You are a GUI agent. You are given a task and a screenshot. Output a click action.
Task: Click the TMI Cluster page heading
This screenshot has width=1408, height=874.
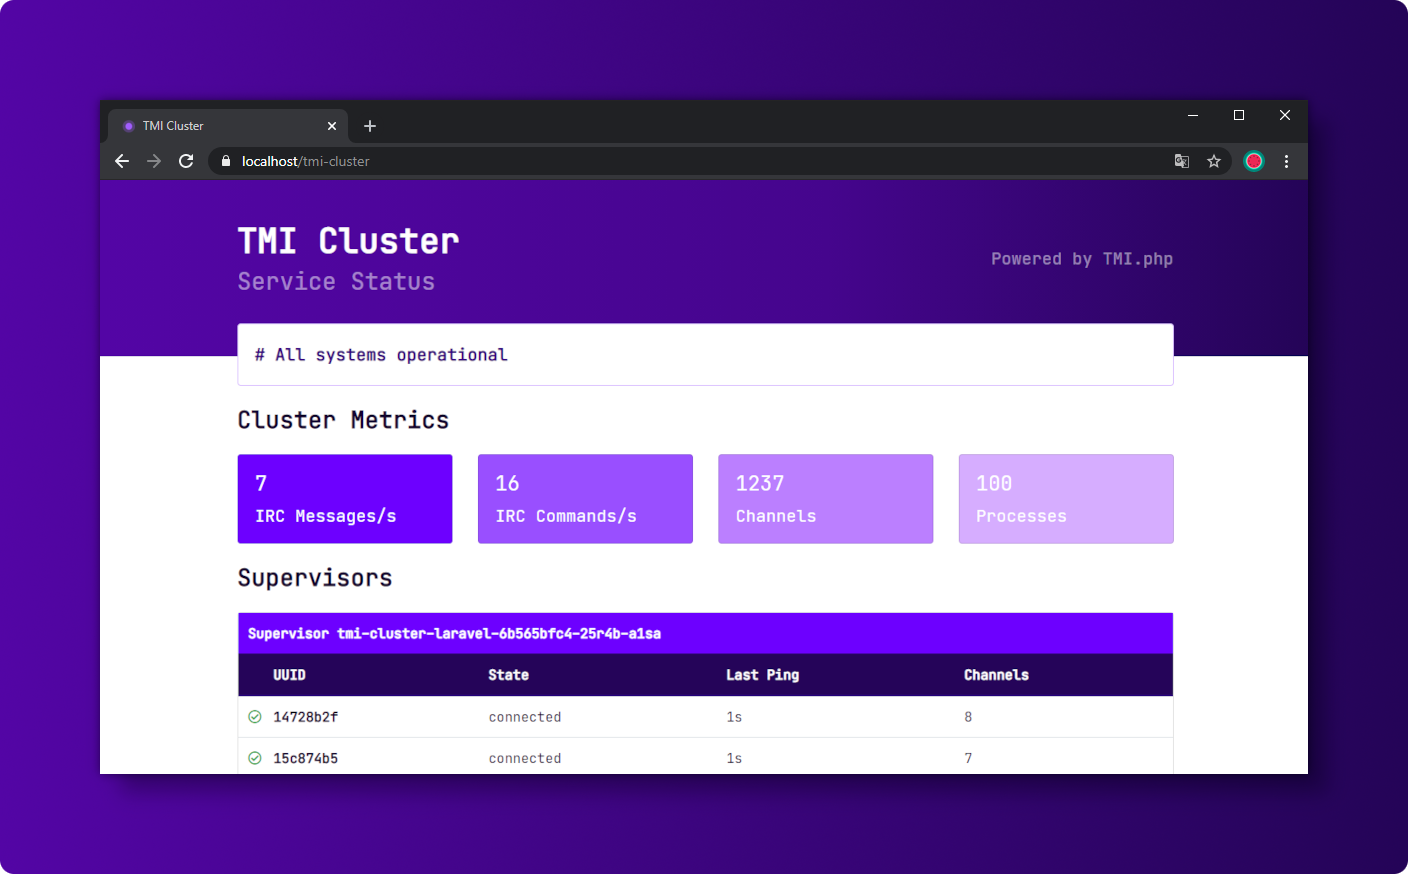(x=348, y=241)
